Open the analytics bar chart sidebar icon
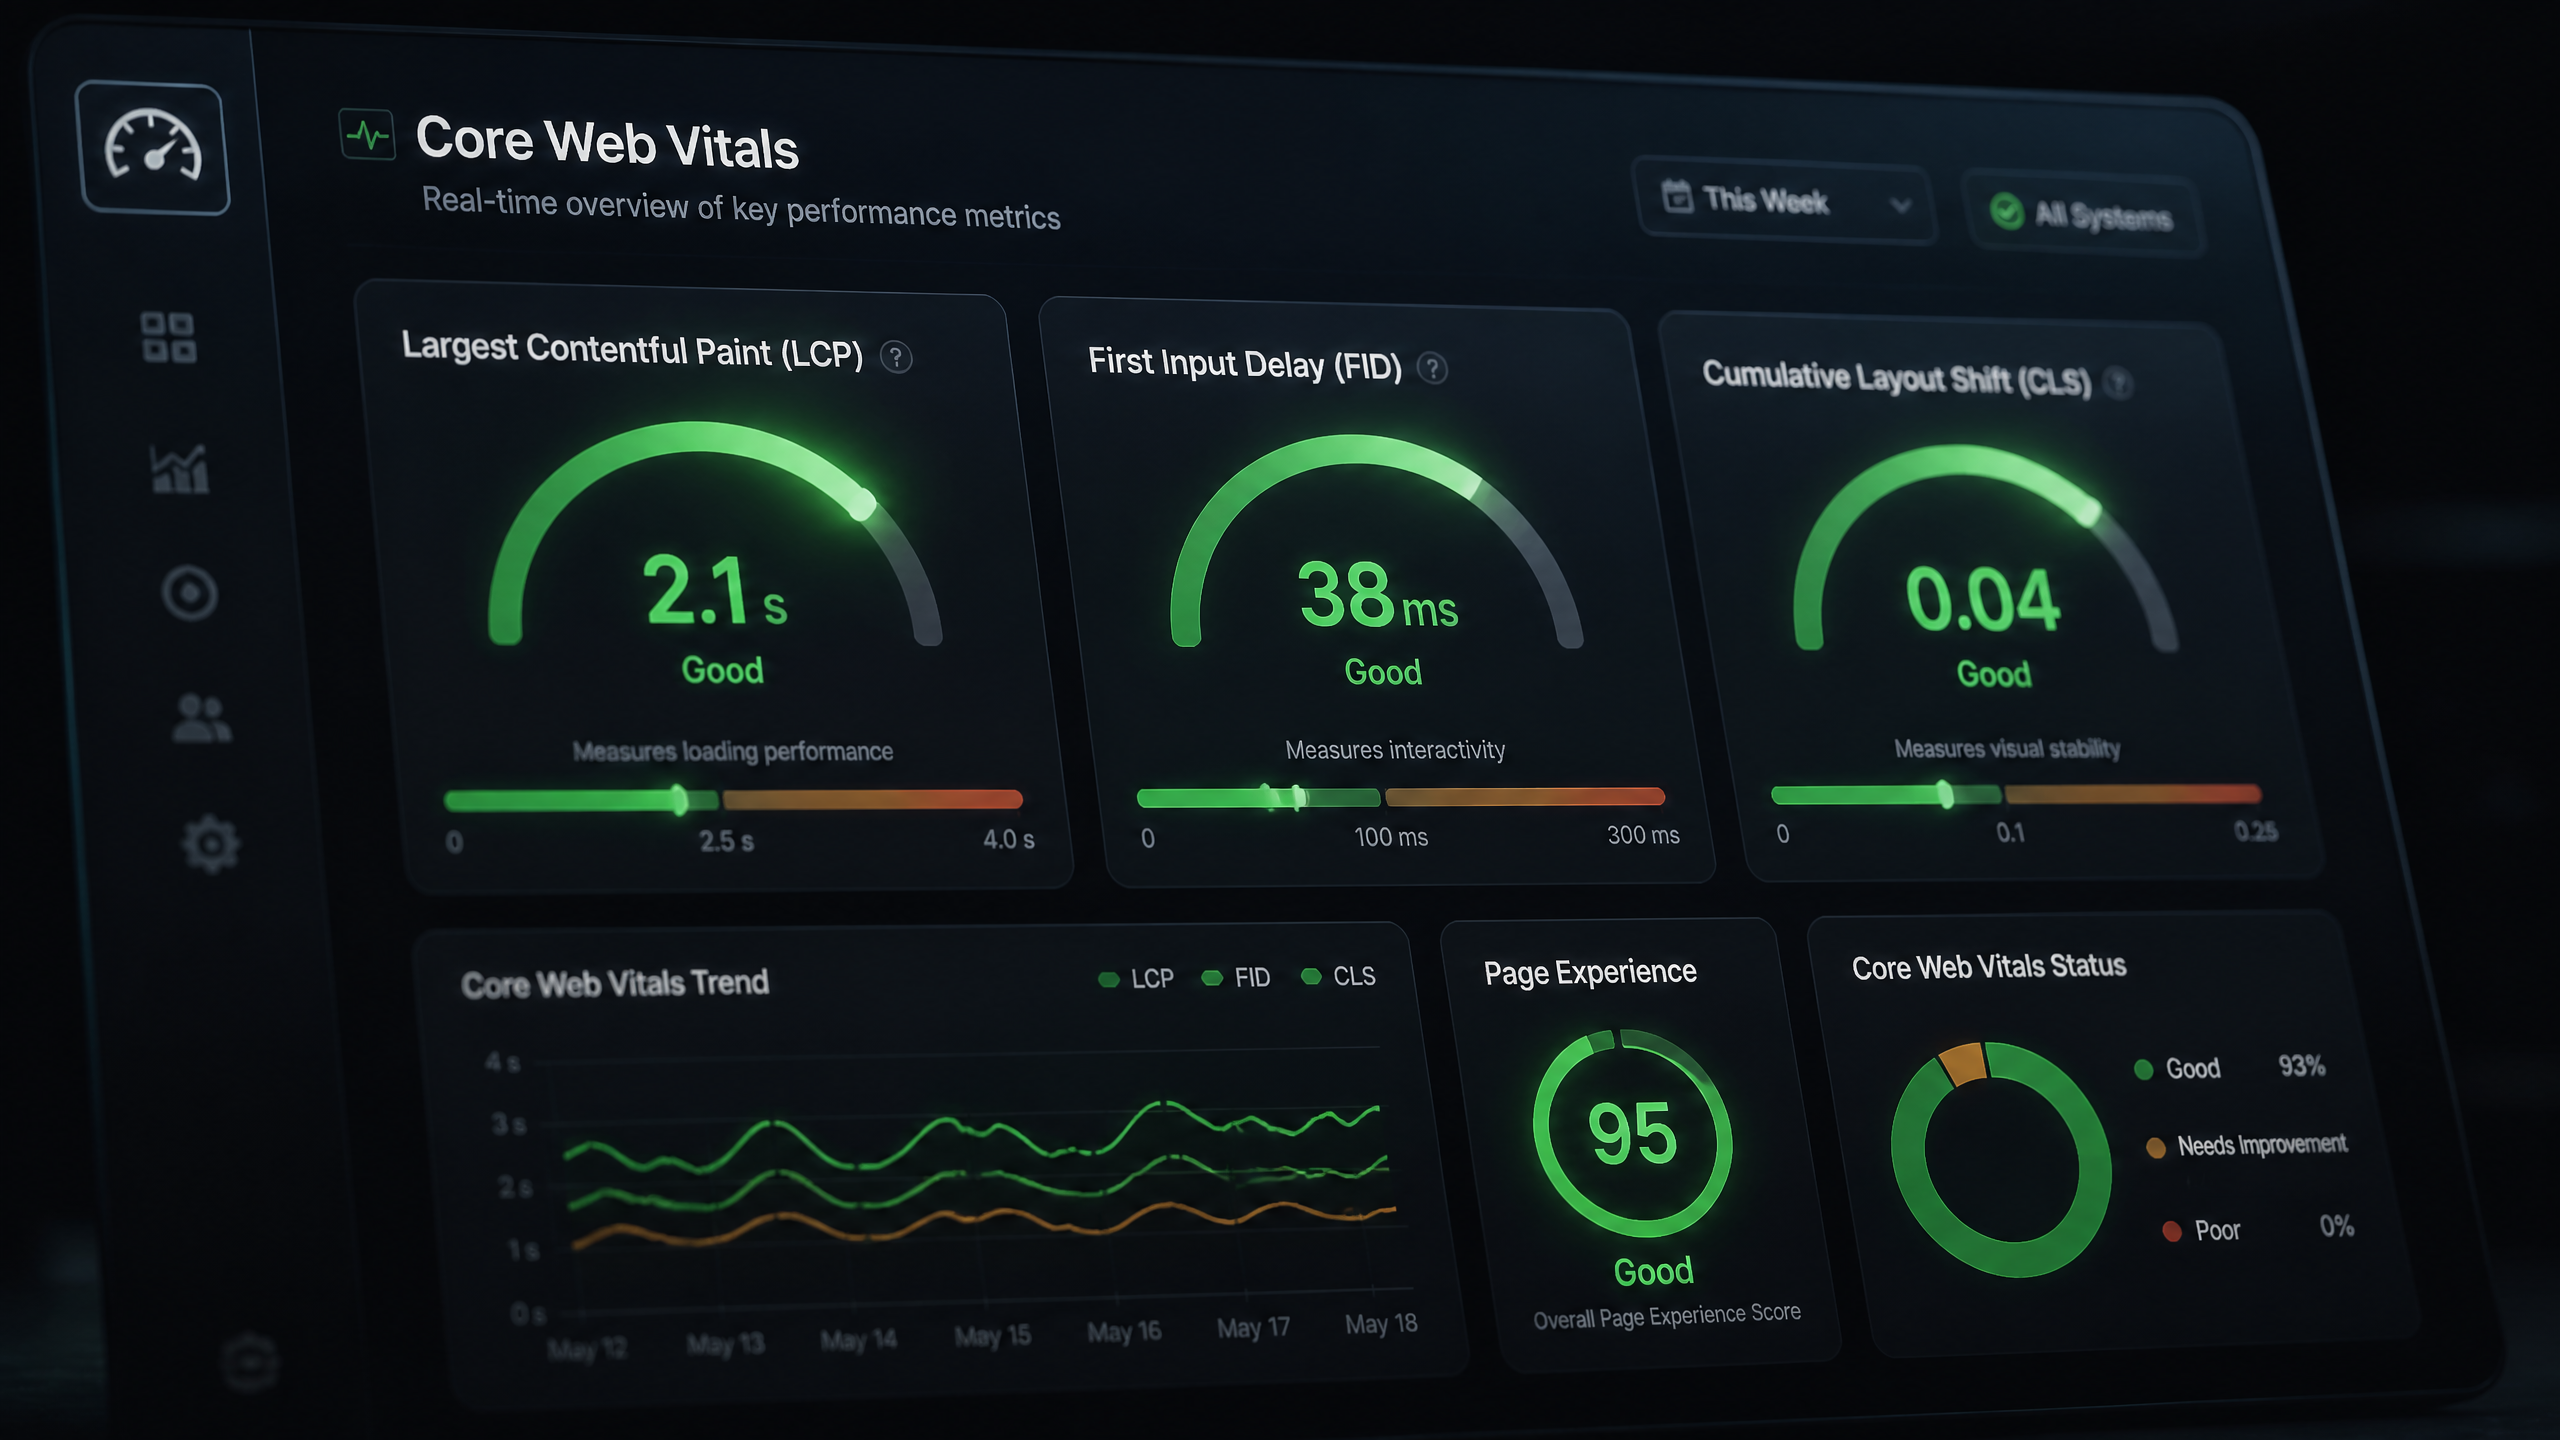This screenshot has height=1440, width=2560. (x=179, y=468)
